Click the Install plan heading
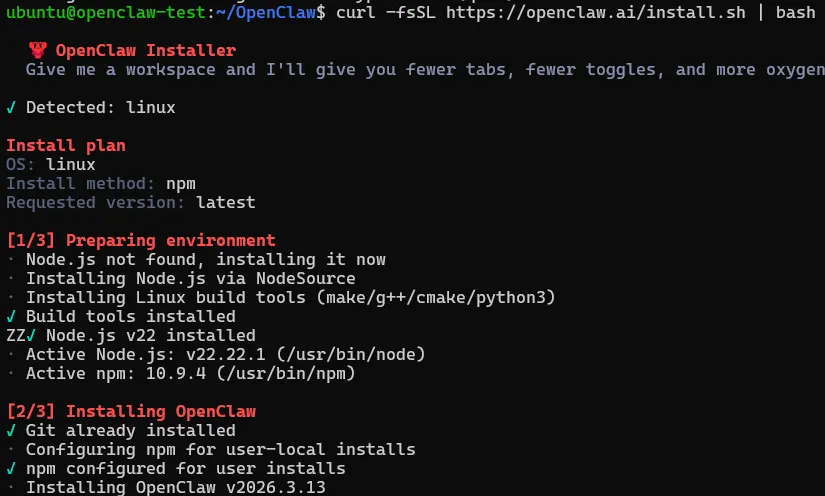825x496 pixels. (x=66, y=146)
